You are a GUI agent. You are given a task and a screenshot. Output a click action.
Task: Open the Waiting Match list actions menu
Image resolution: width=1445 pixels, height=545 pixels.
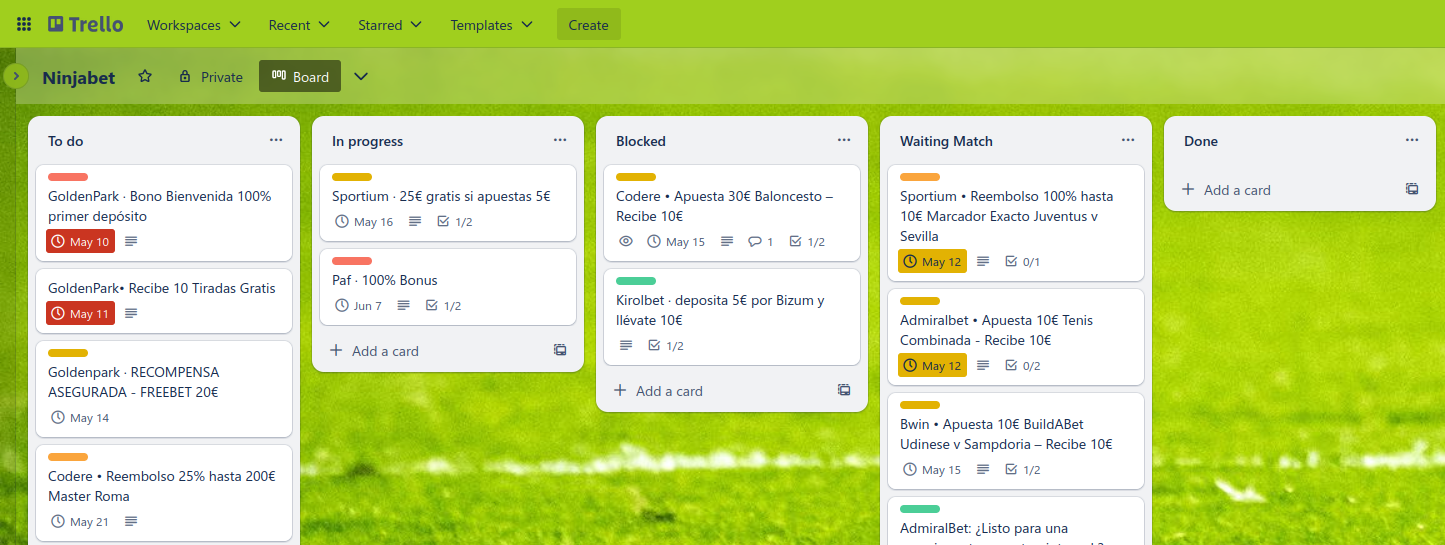pyautogui.click(x=1128, y=140)
